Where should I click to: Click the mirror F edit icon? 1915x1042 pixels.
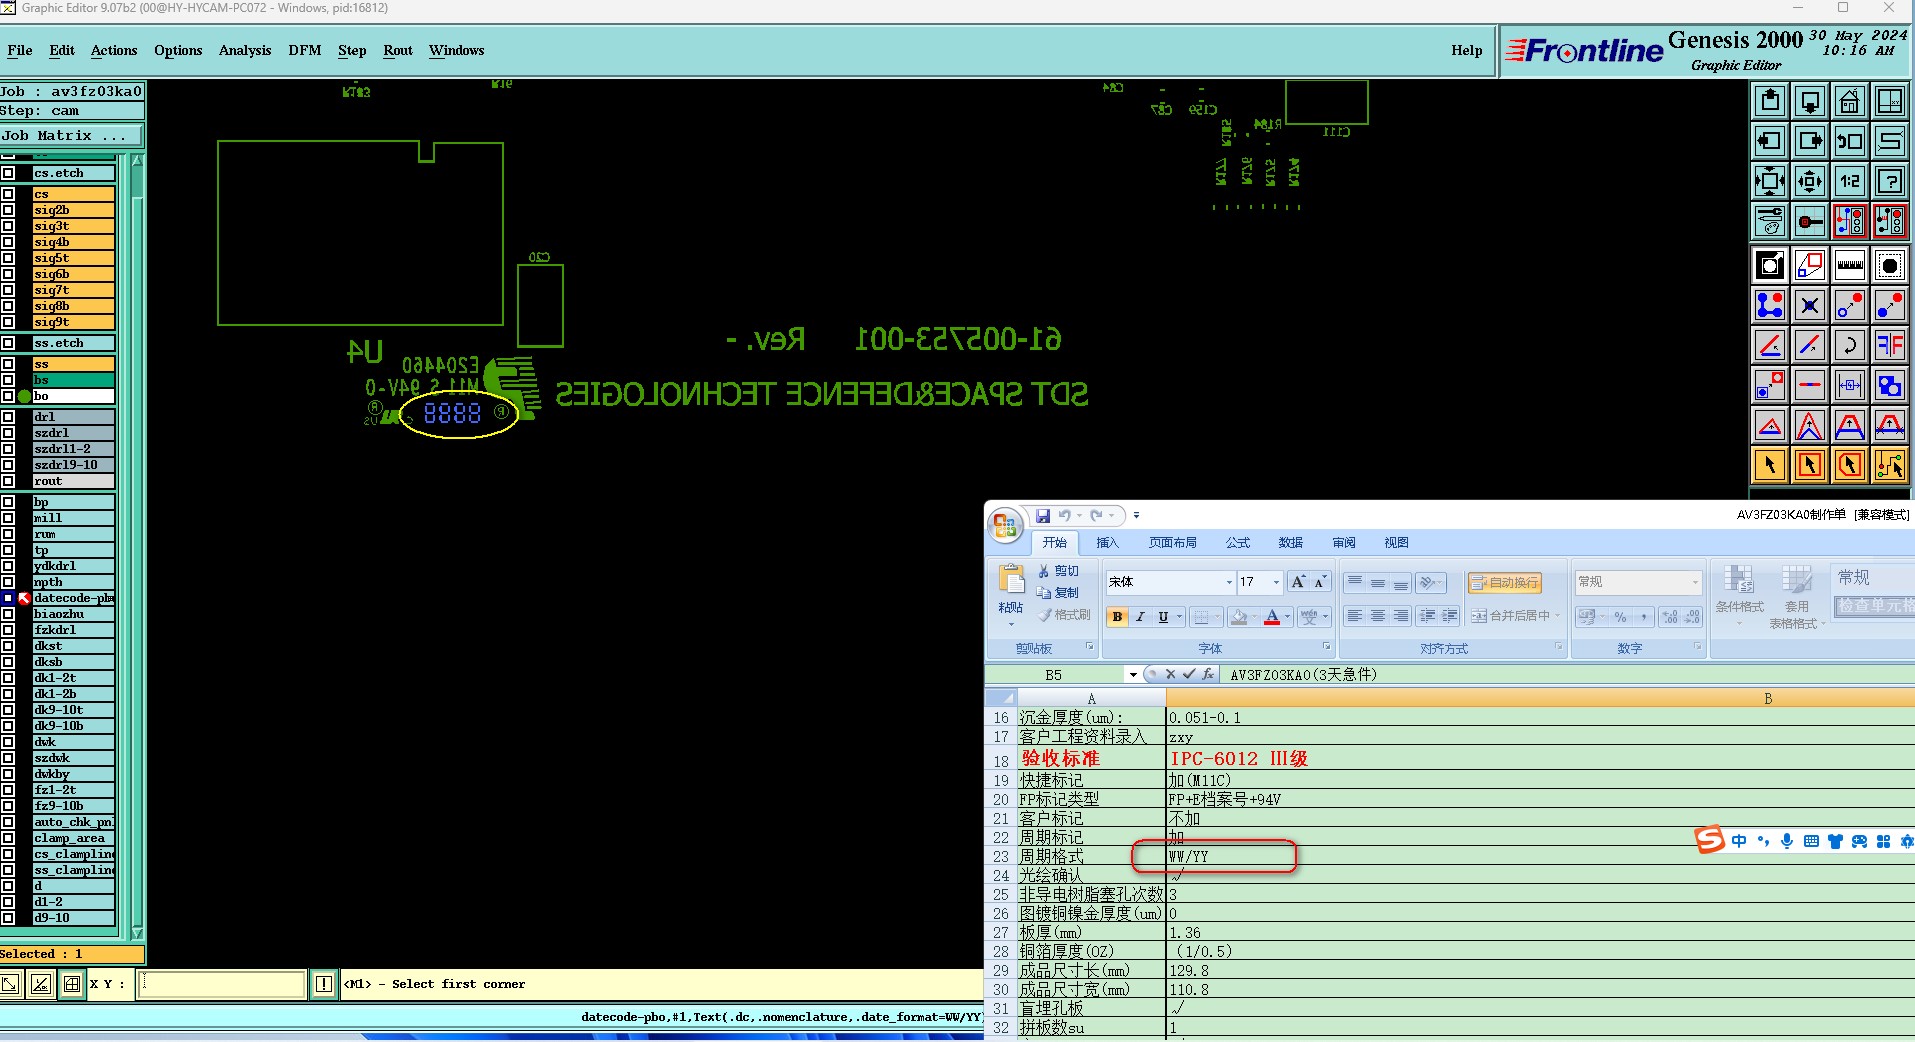pyautogui.click(x=1890, y=345)
